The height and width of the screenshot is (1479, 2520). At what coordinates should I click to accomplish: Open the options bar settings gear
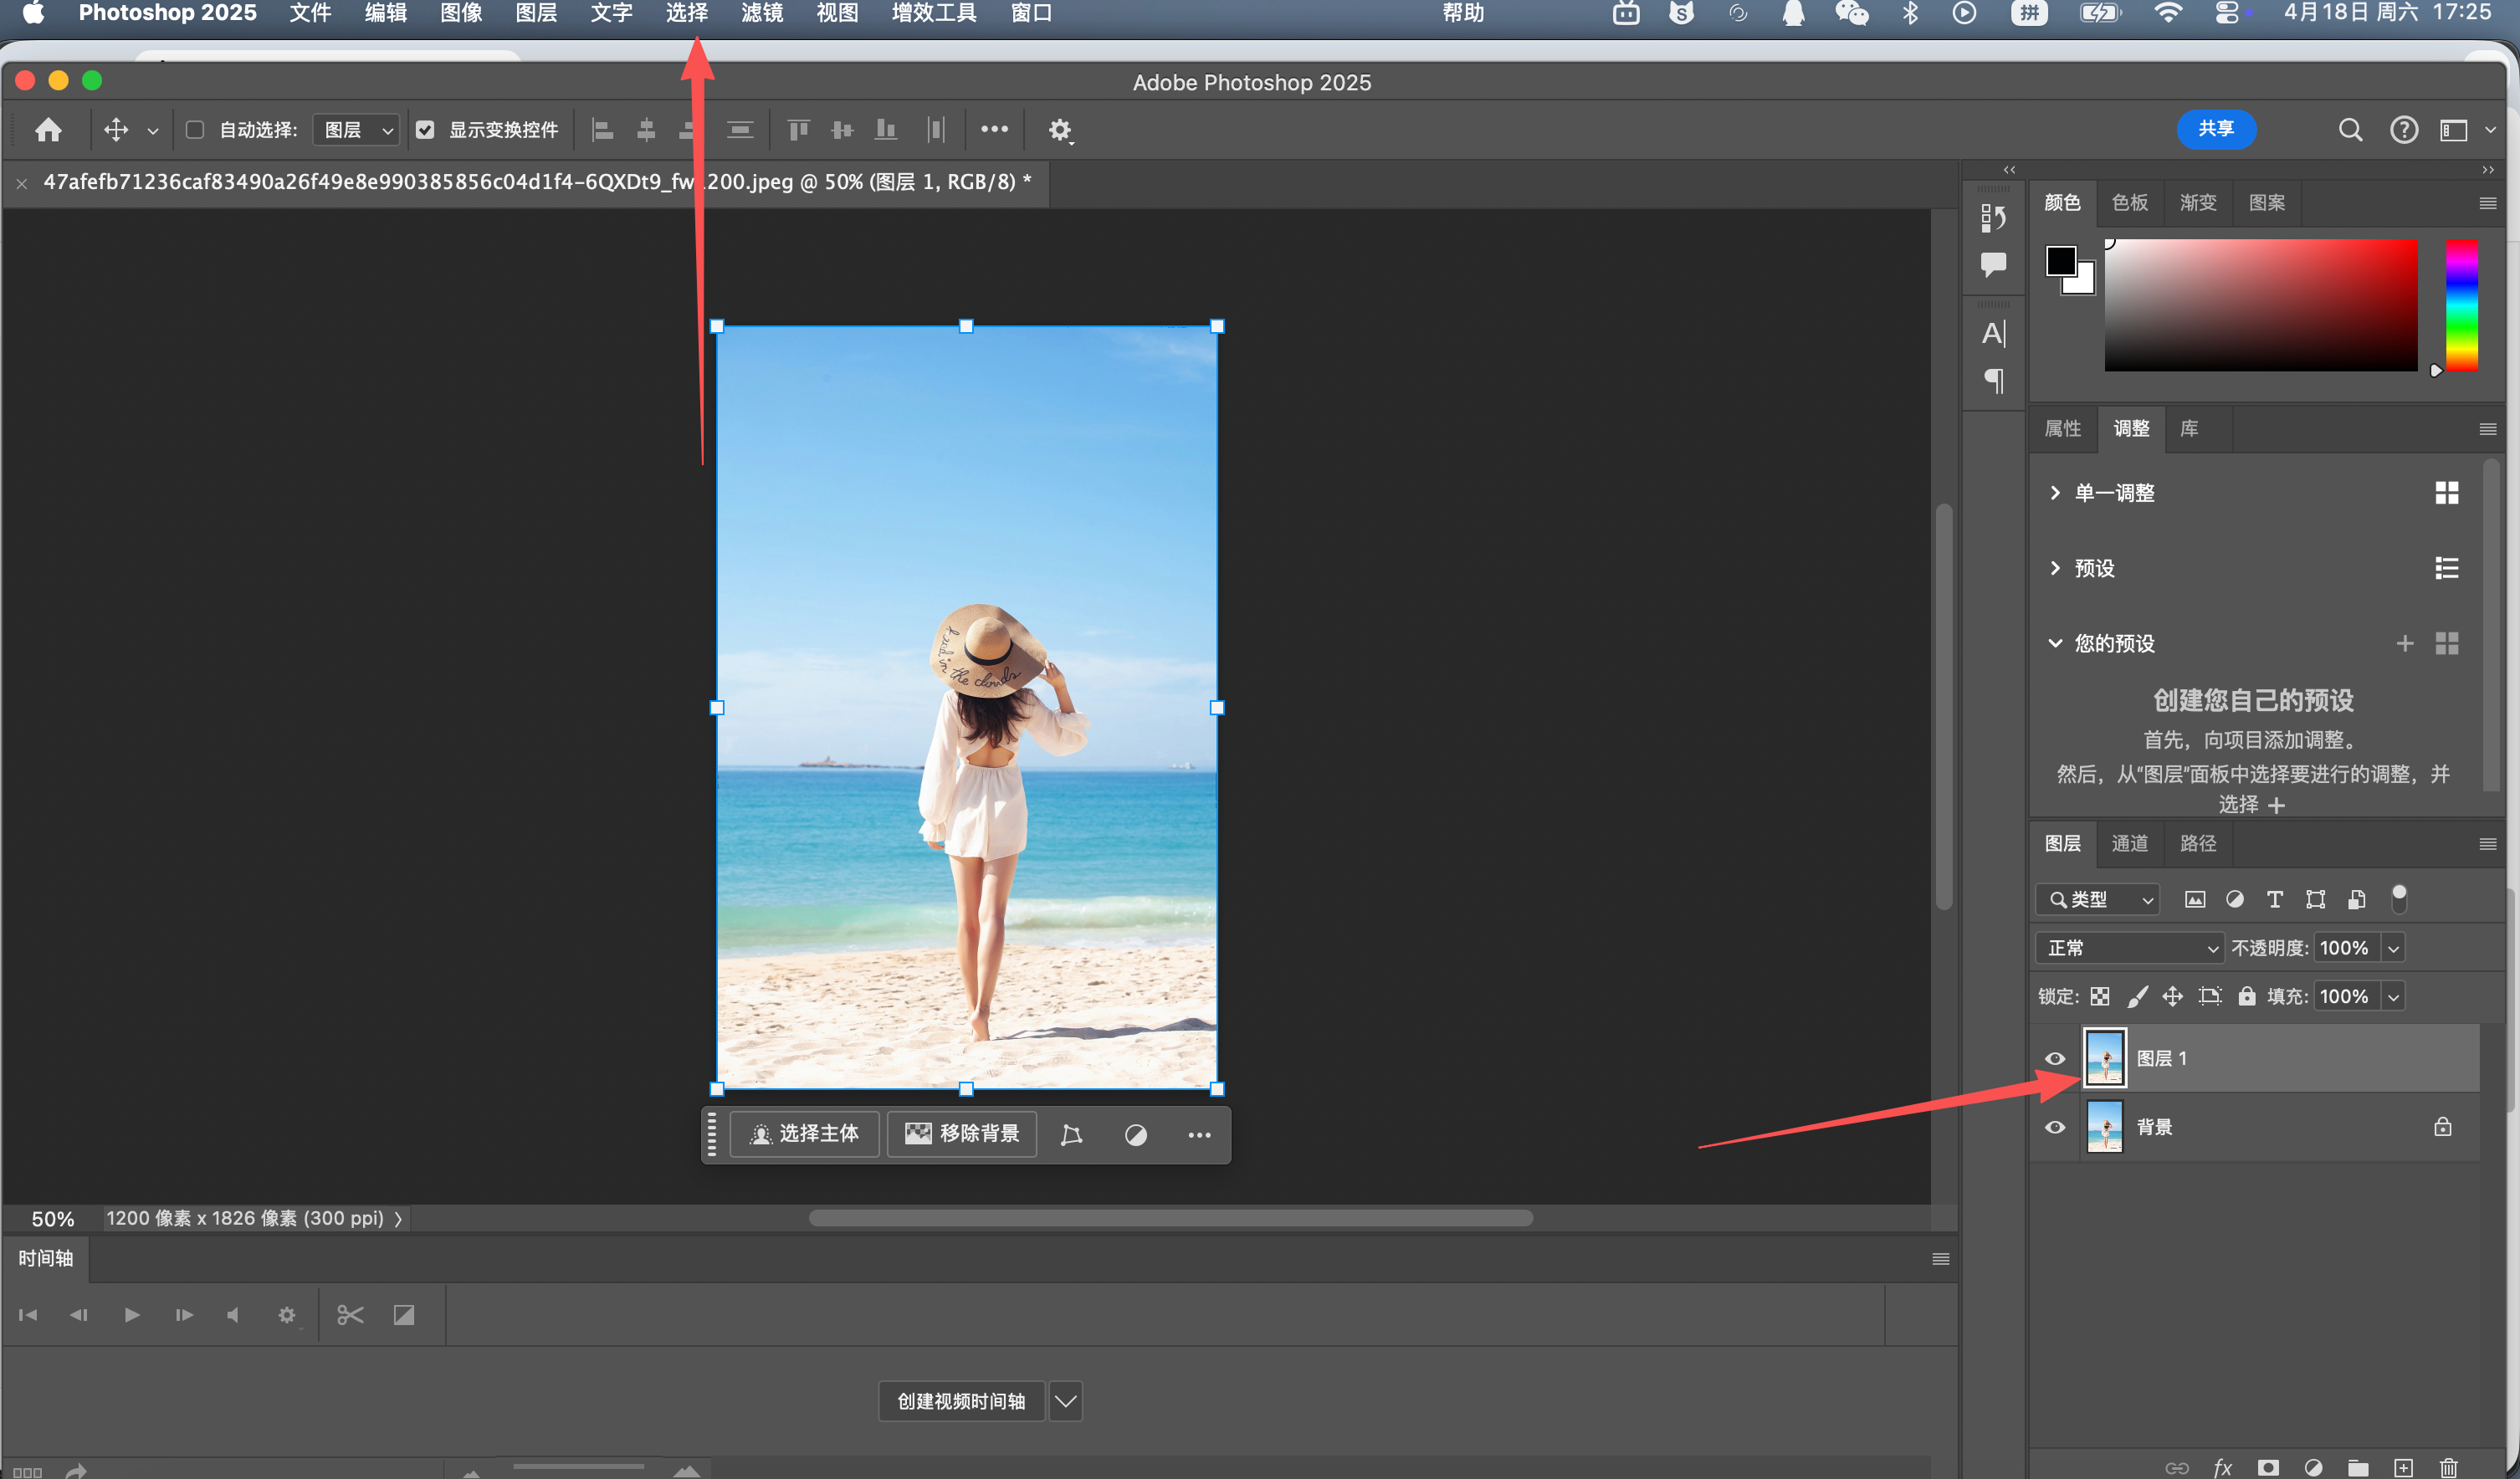[1059, 130]
